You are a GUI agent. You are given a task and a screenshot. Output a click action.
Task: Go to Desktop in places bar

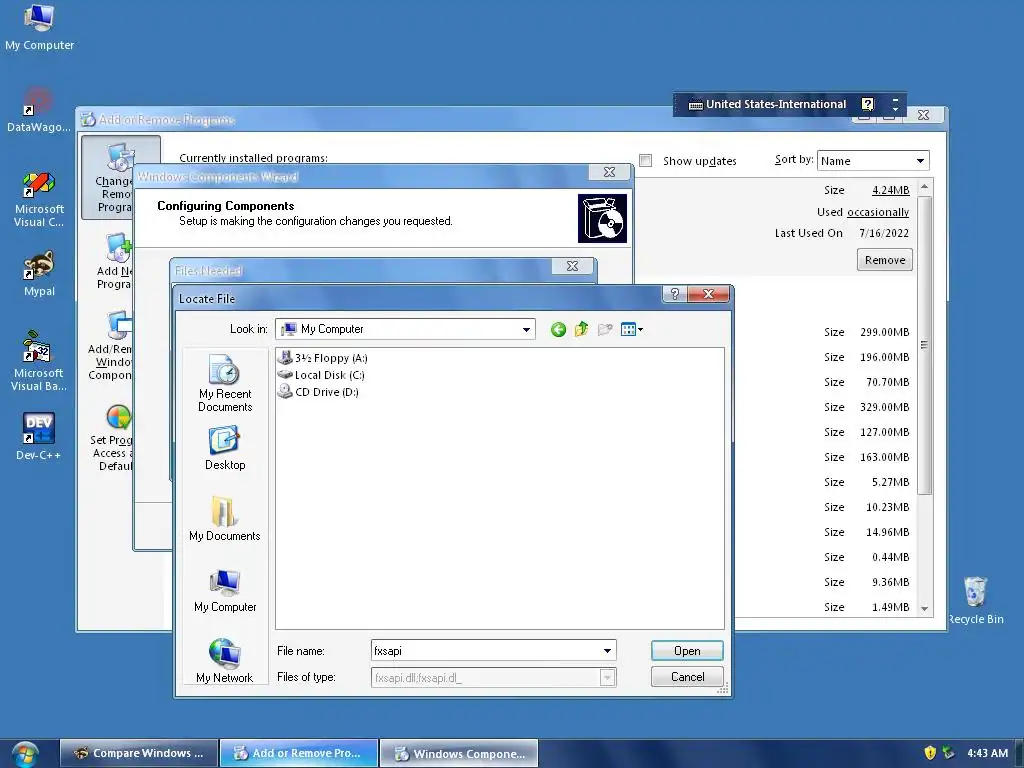pyautogui.click(x=225, y=449)
